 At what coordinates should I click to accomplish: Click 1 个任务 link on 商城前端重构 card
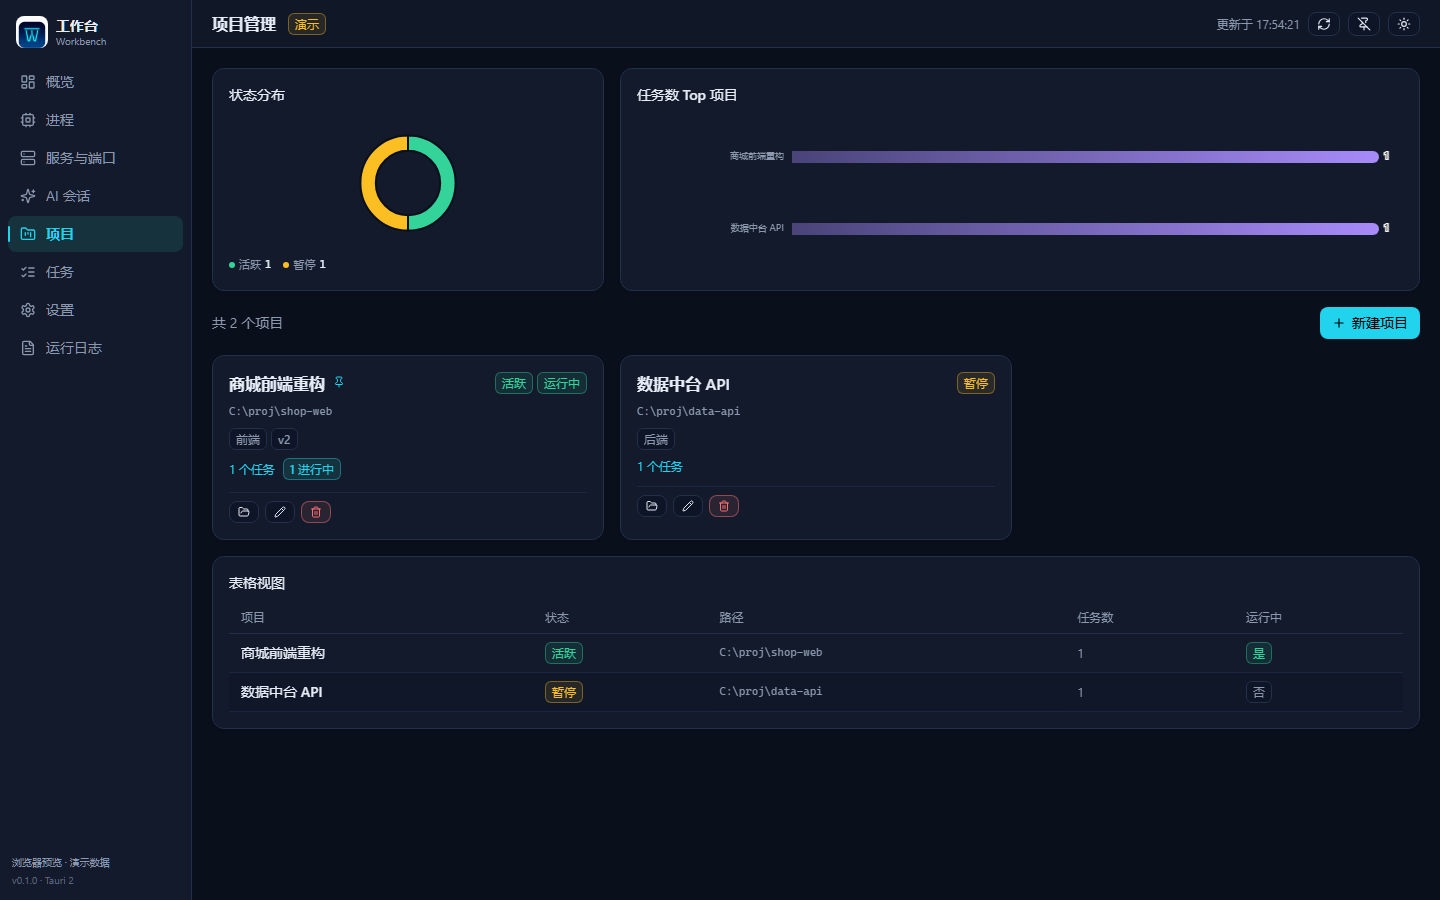point(252,469)
